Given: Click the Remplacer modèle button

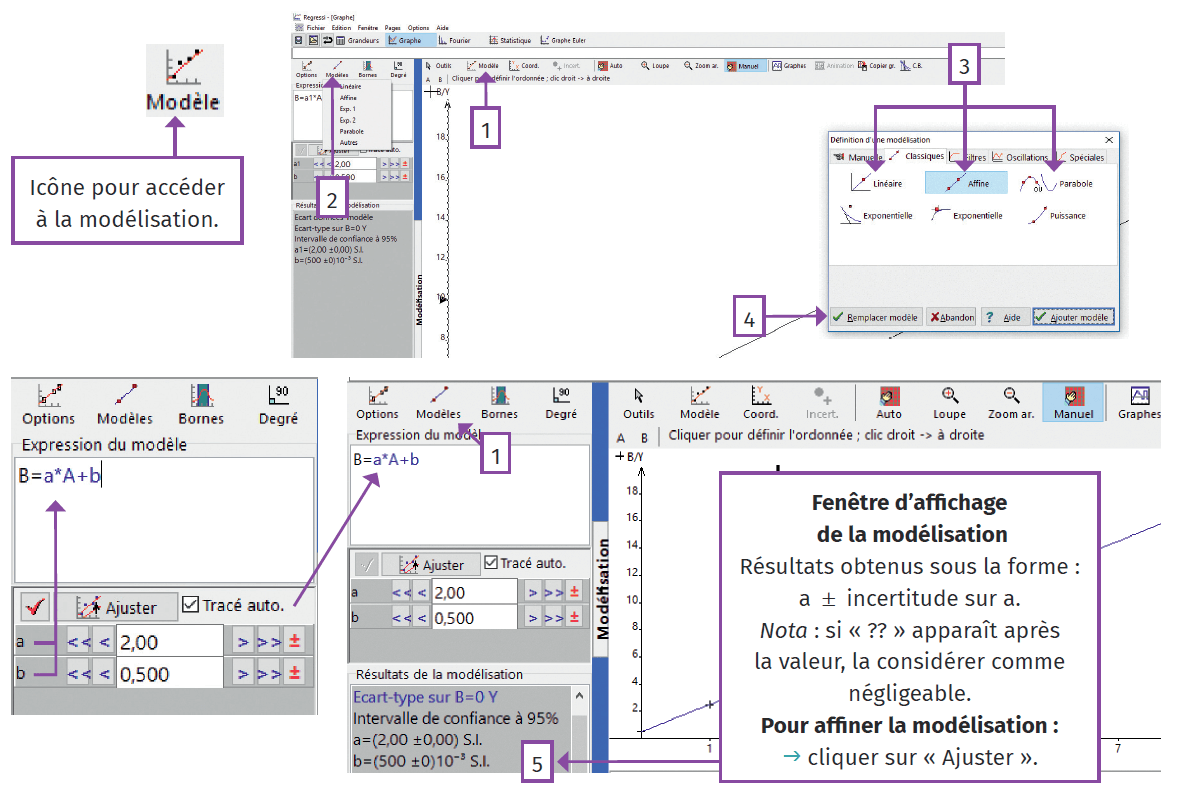Looking at the screenshot, I should (x=876, y=317).
